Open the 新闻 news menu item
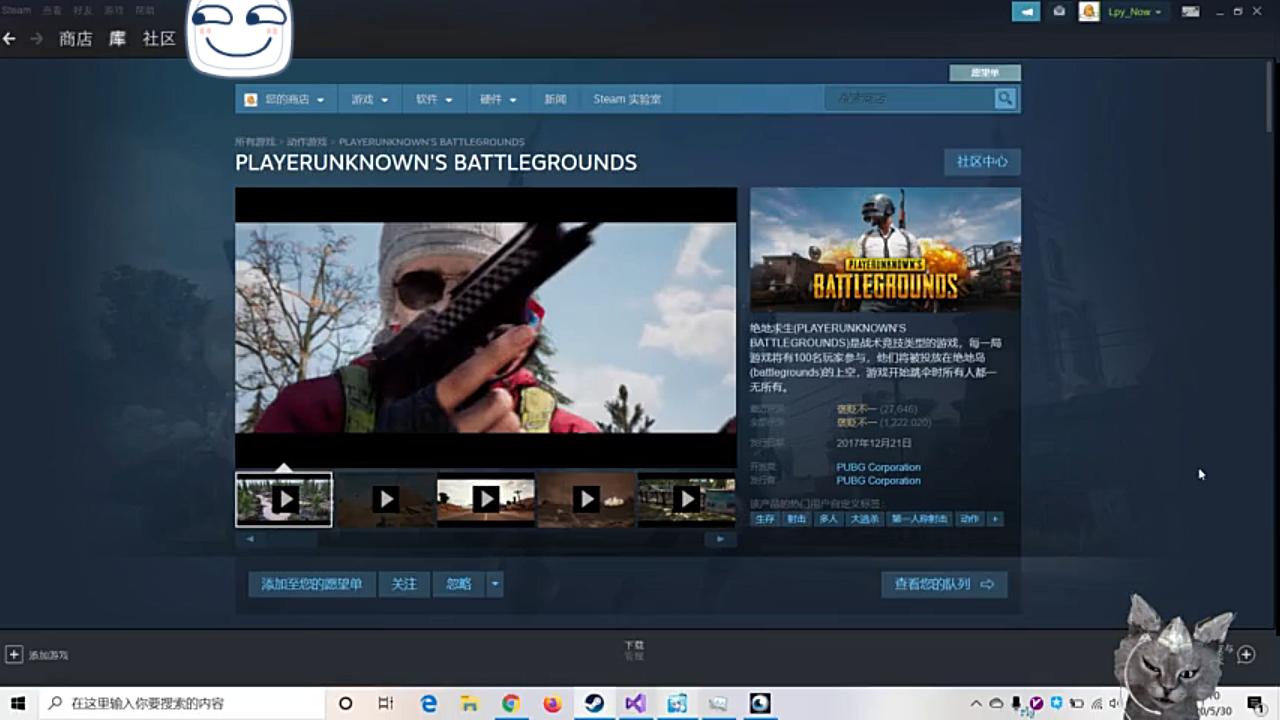This screenshot has width=1280, height=720. [x=555, y=99]
